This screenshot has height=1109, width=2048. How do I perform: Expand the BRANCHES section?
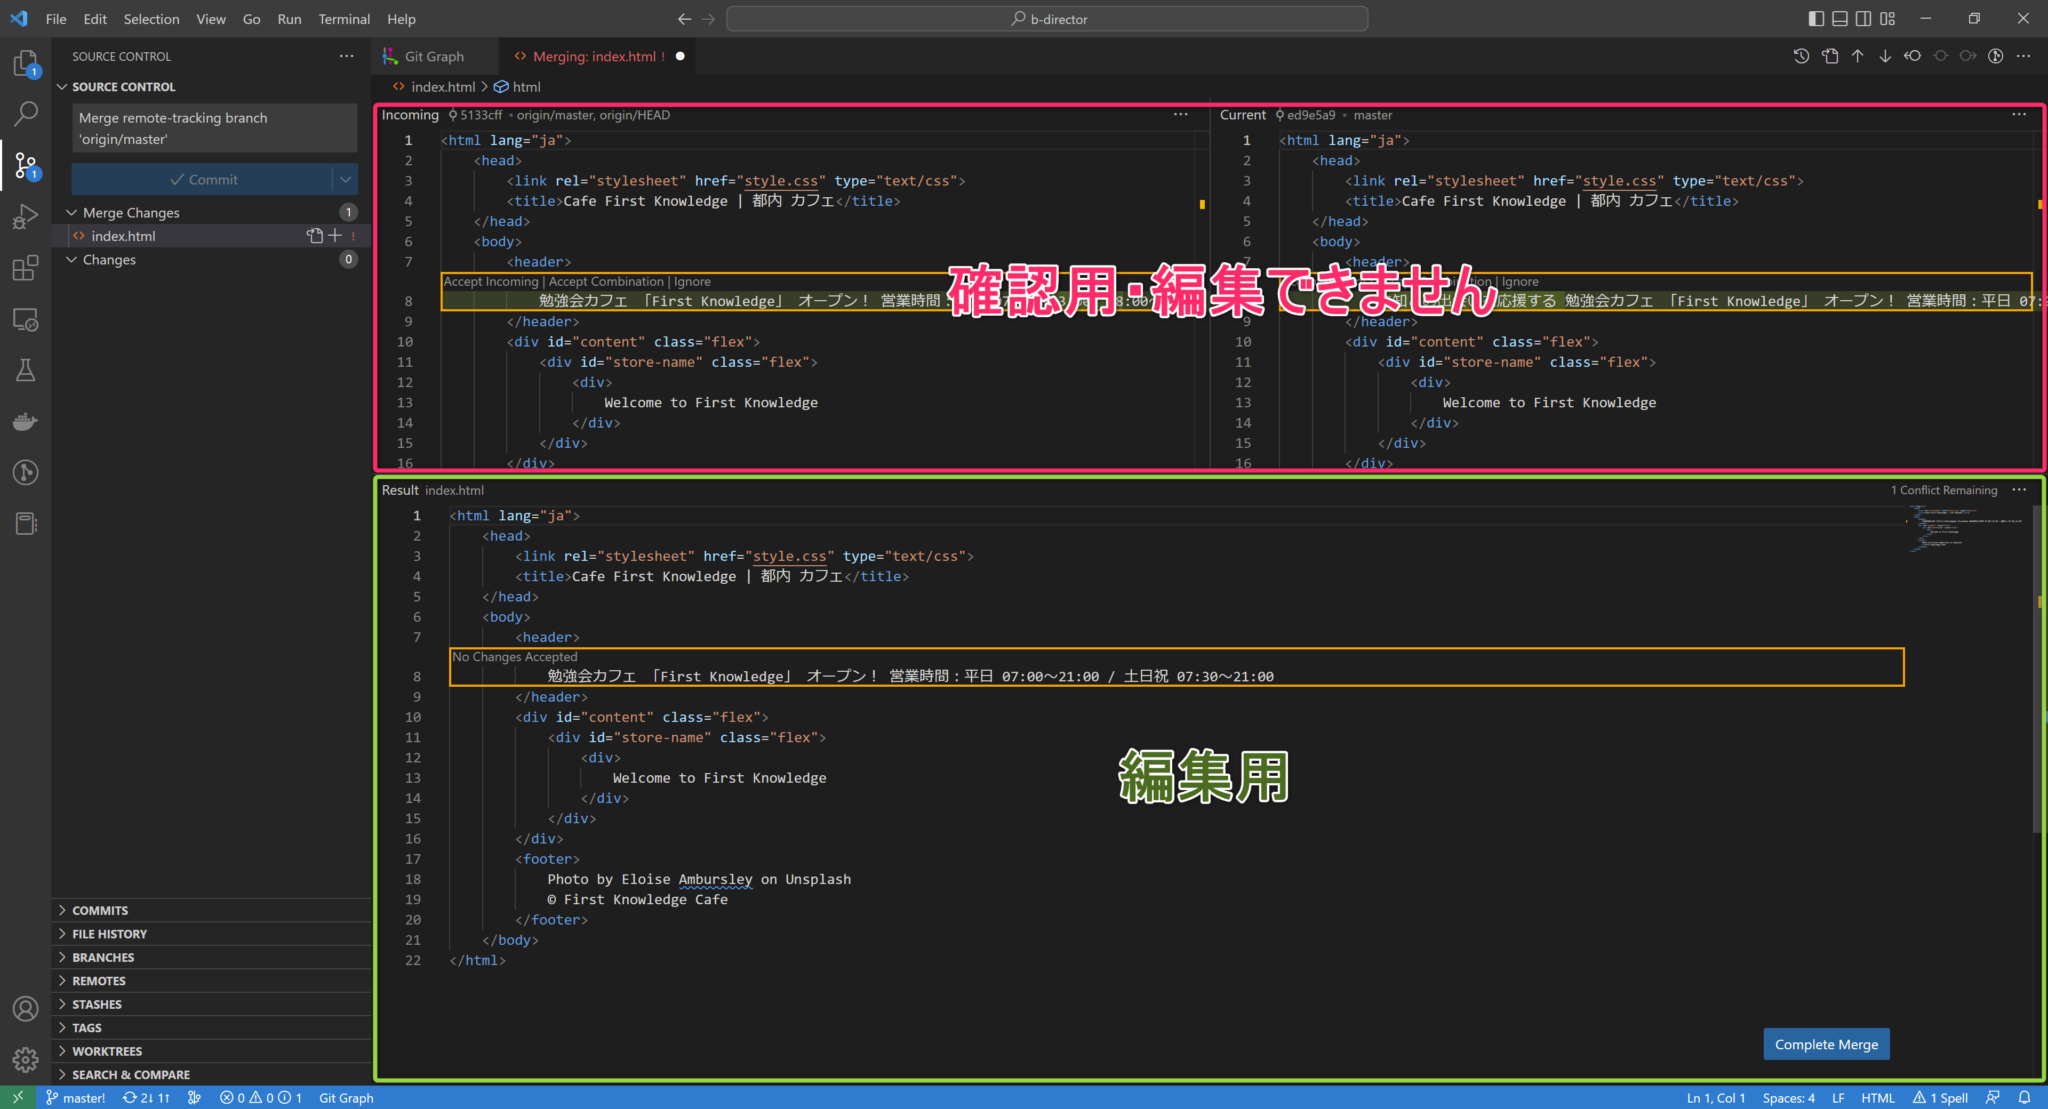103,957
